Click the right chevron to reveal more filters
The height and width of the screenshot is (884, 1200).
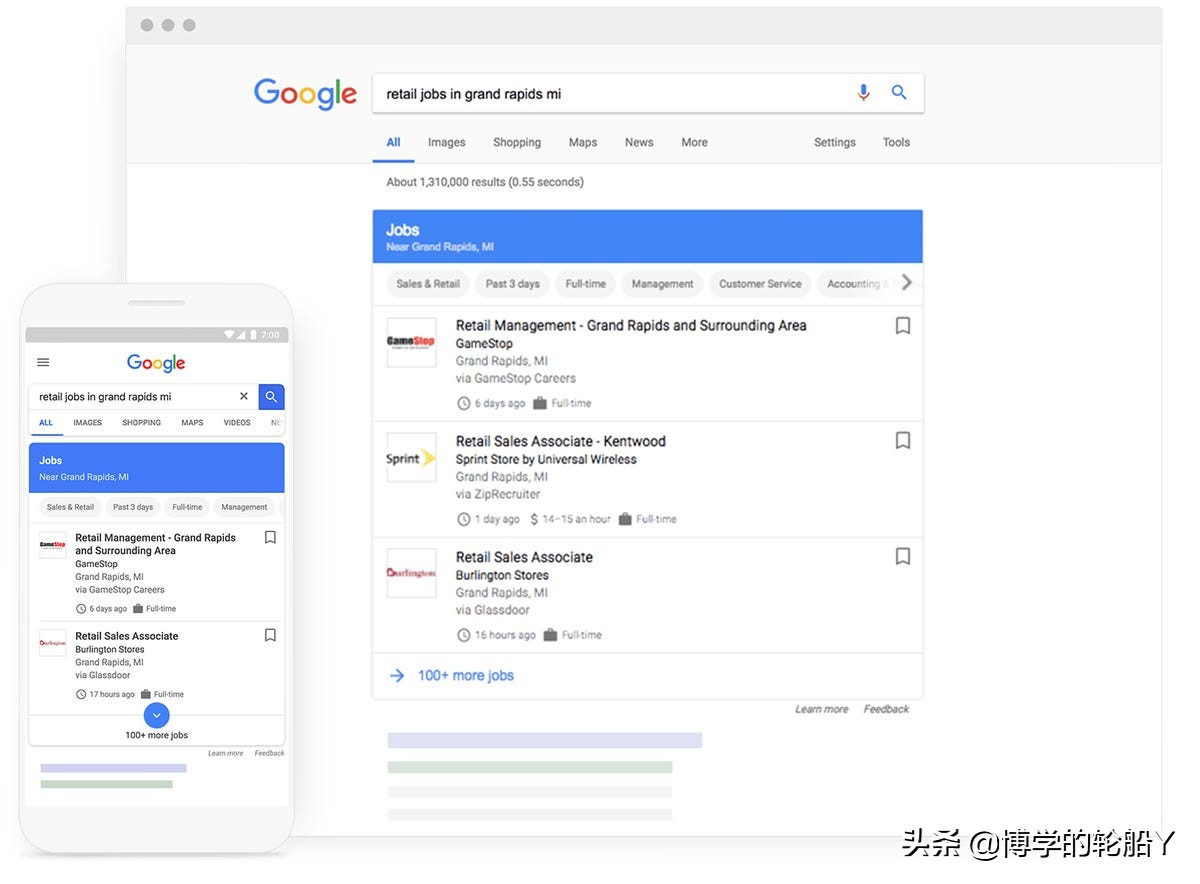[x=906, y=283]
